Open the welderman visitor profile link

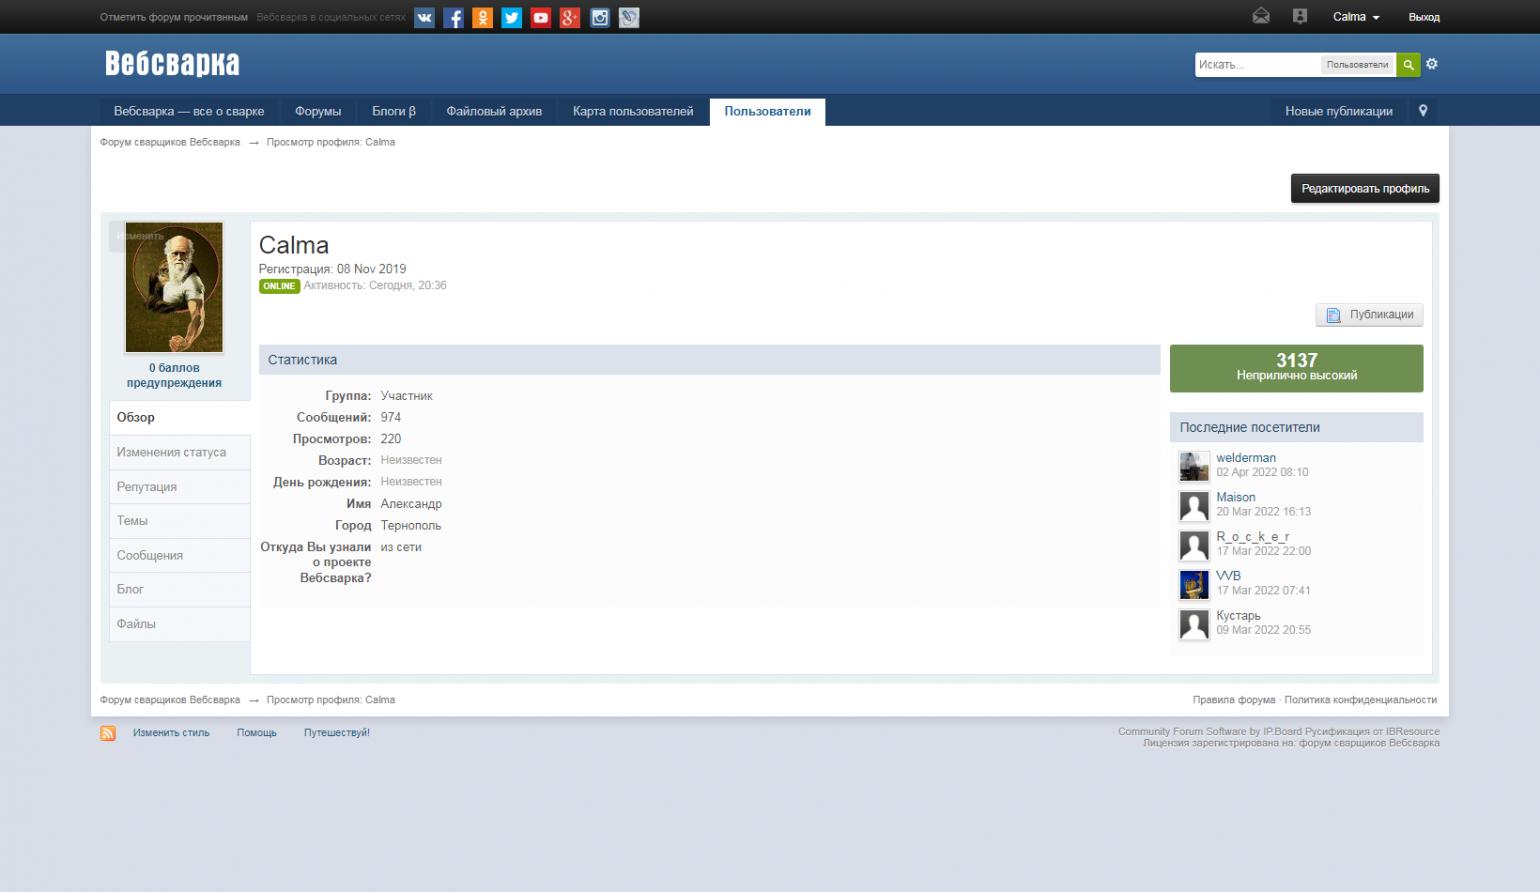tap(1245, 458)
